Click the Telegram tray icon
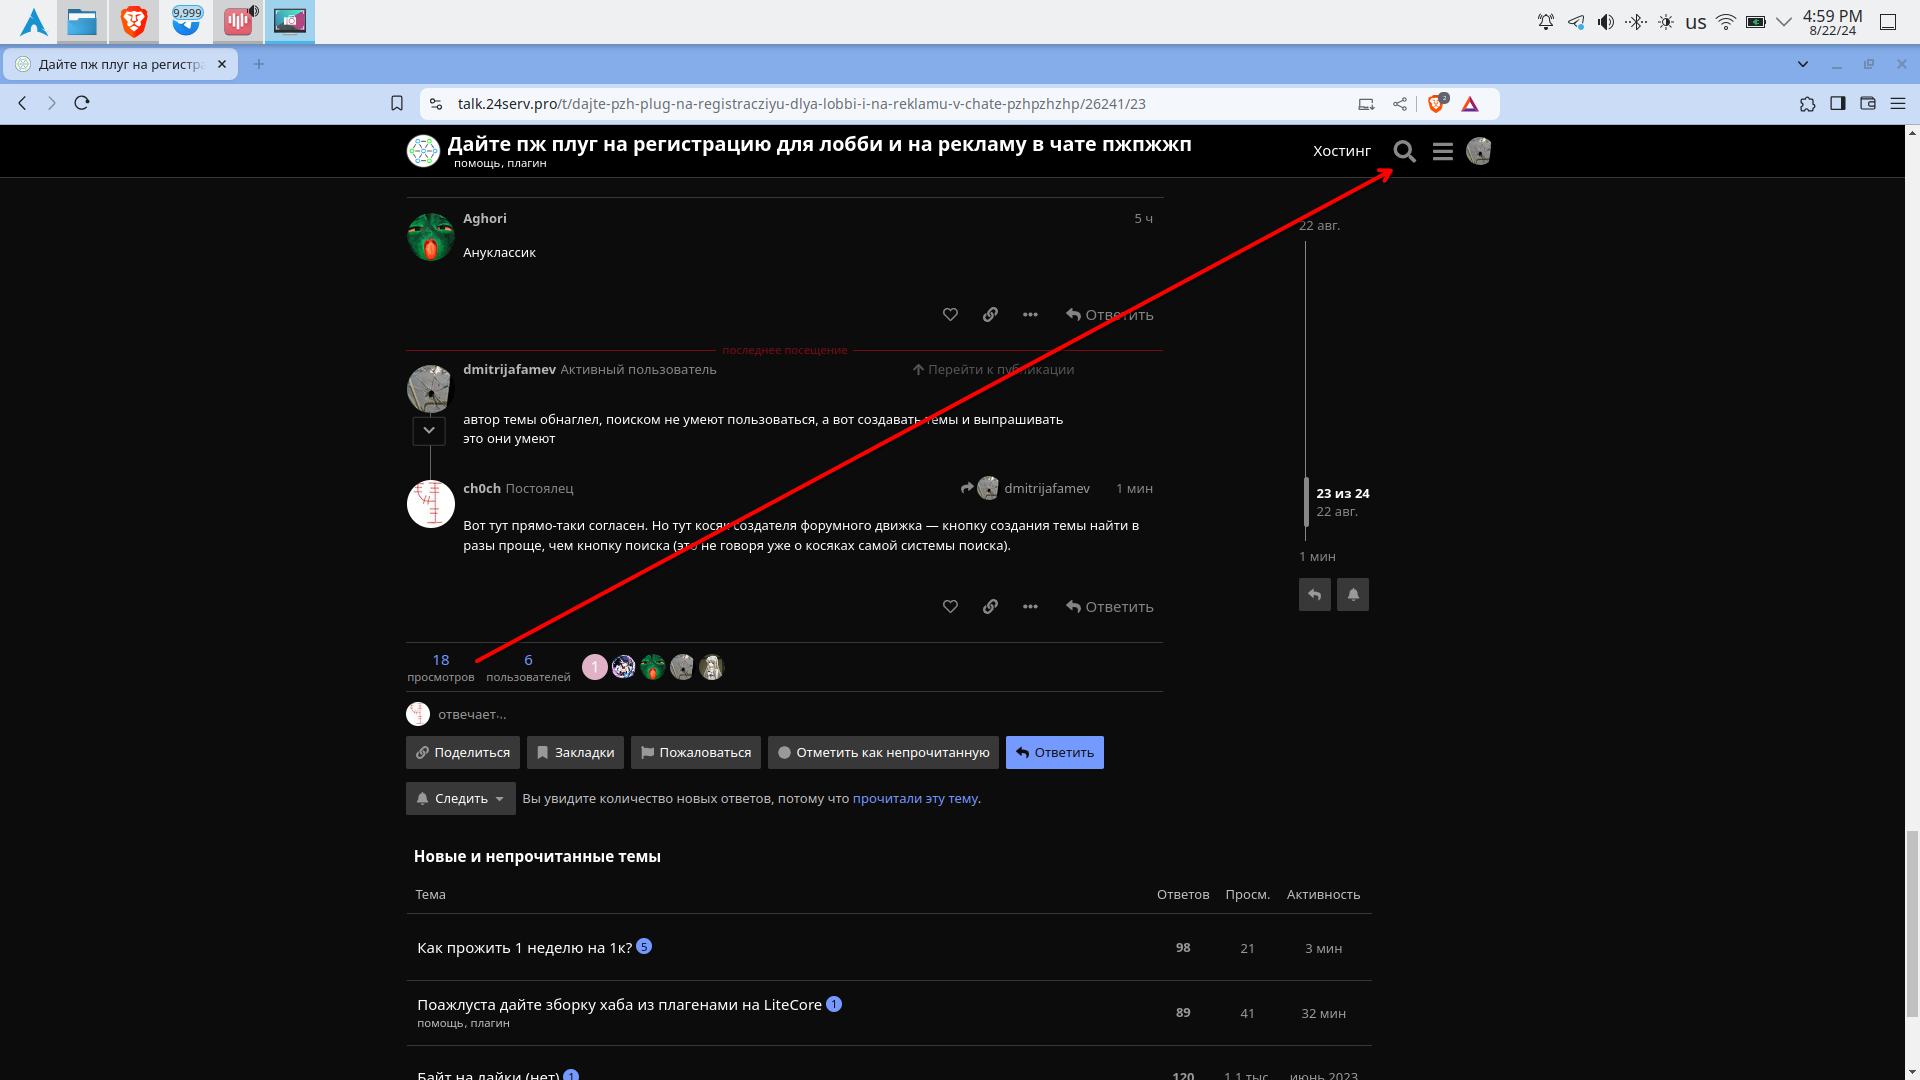Image resolution: width=1920 pixels, height=1080 pixels. (1576, 22)
